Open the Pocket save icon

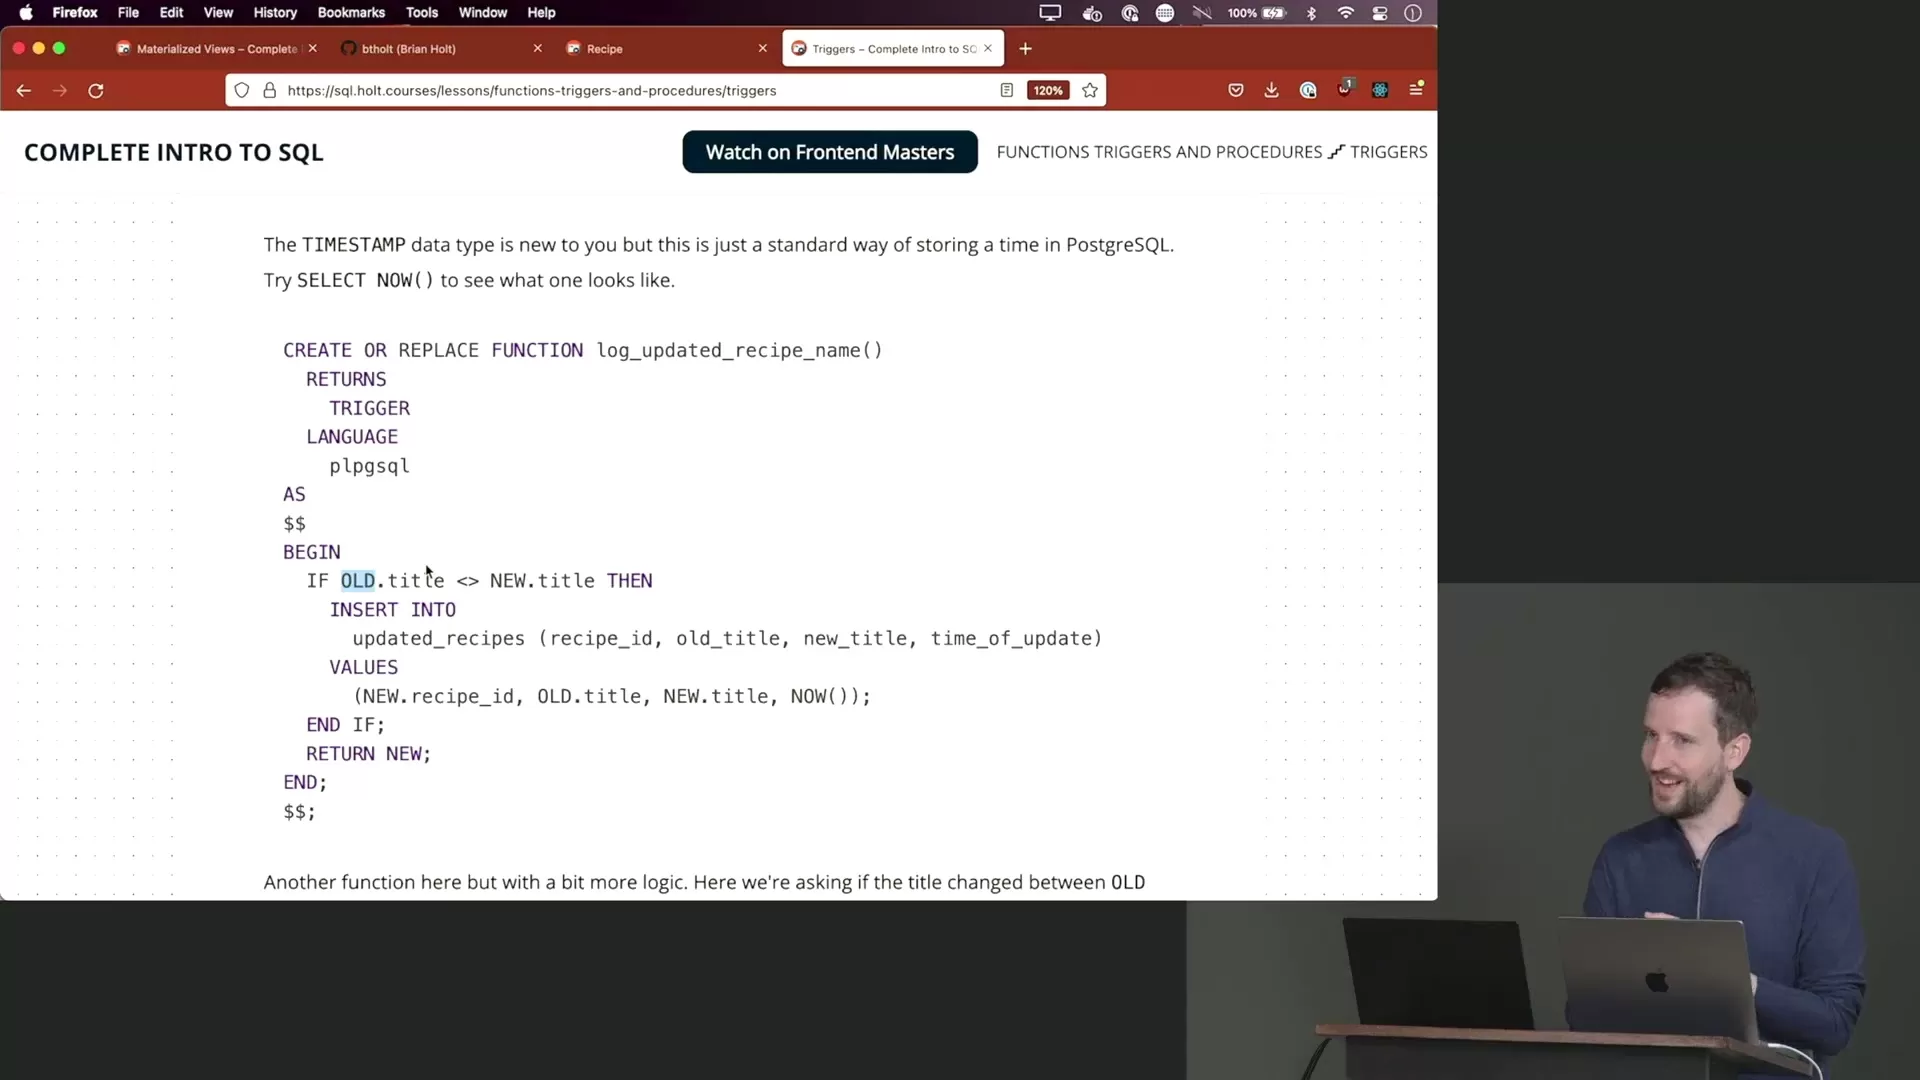pyautogui.click(x=1236, y=90)
